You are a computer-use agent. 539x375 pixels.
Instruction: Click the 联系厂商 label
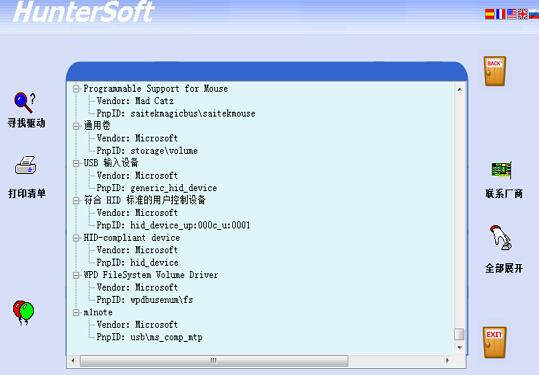[x=504, y=194]
